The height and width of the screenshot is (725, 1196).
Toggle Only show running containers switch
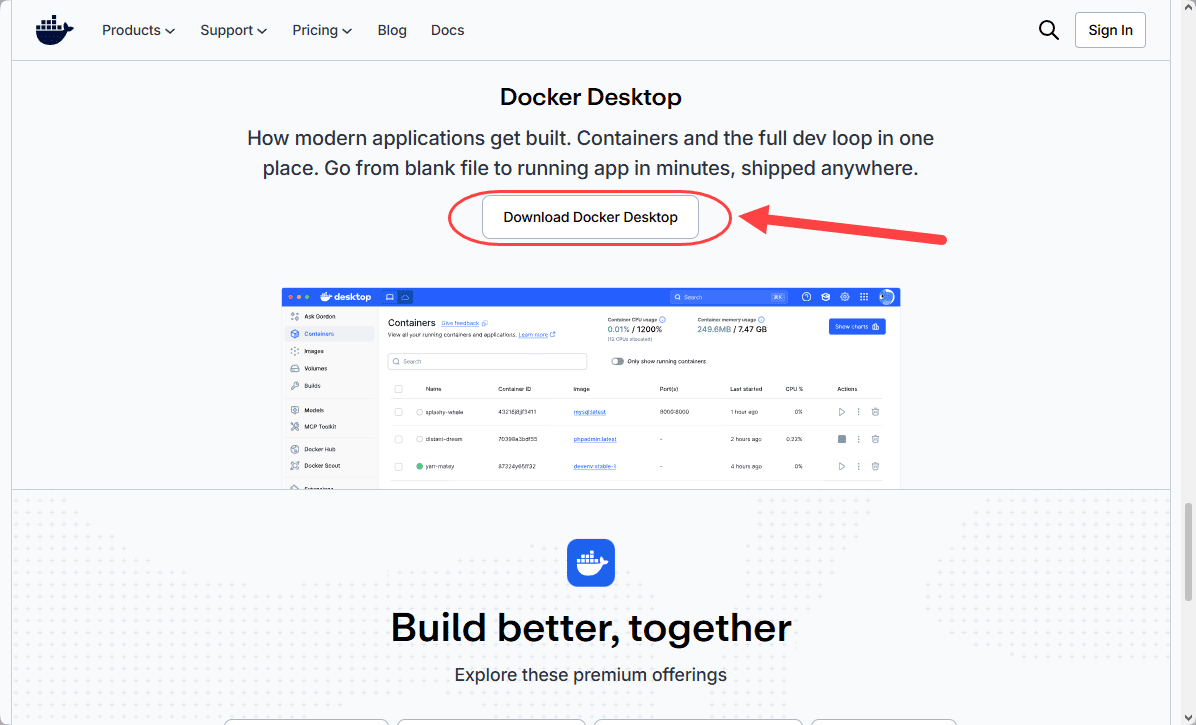(x=617, y=361)
